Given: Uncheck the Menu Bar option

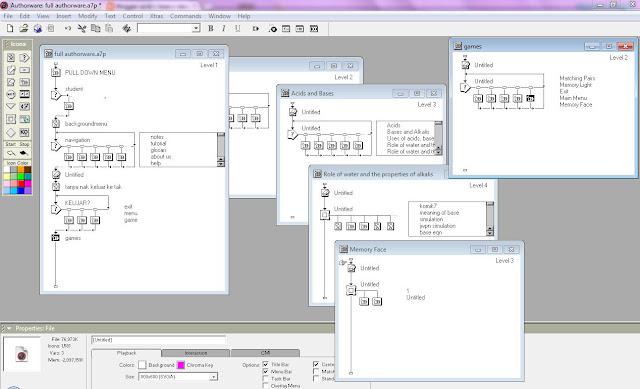Looking at the screenshot, I should point(266,371).
